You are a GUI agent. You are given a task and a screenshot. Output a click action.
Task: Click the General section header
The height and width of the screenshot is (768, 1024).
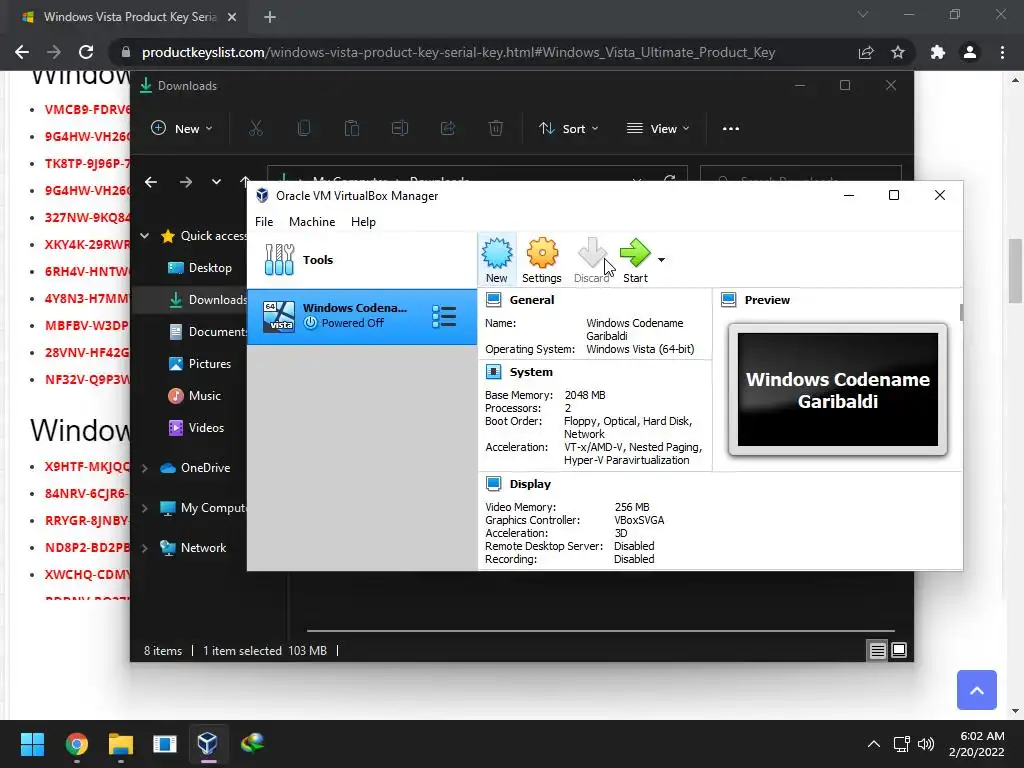point(532,300)
